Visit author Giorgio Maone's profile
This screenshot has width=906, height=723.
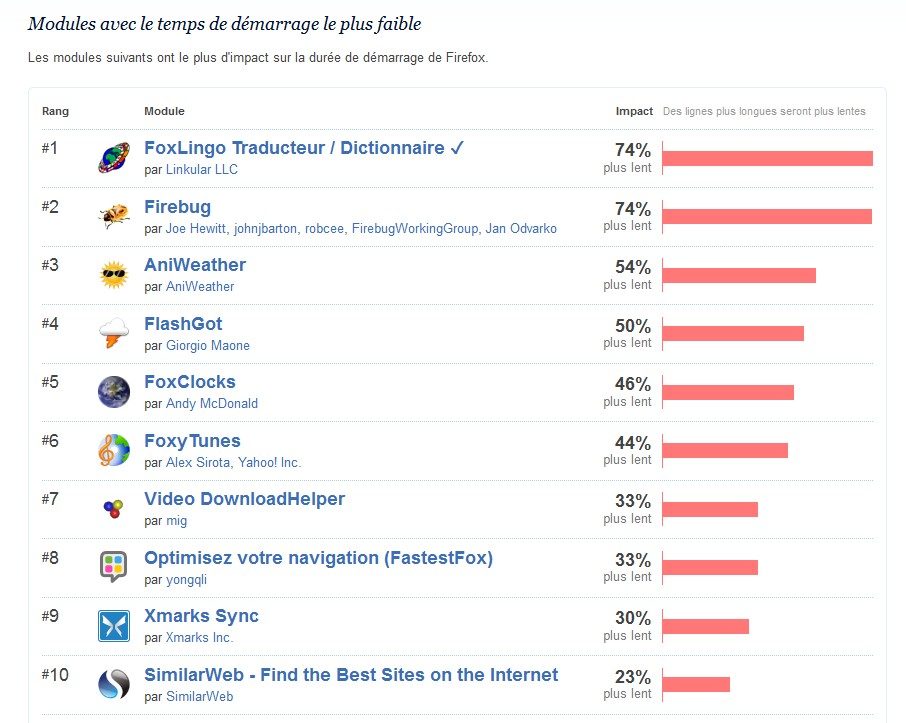(208, 345)
